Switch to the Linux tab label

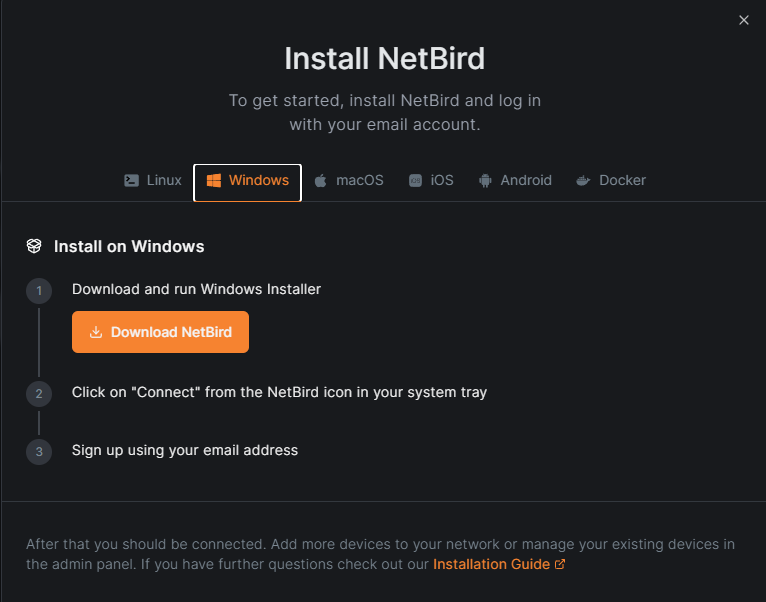pos(164,181)
